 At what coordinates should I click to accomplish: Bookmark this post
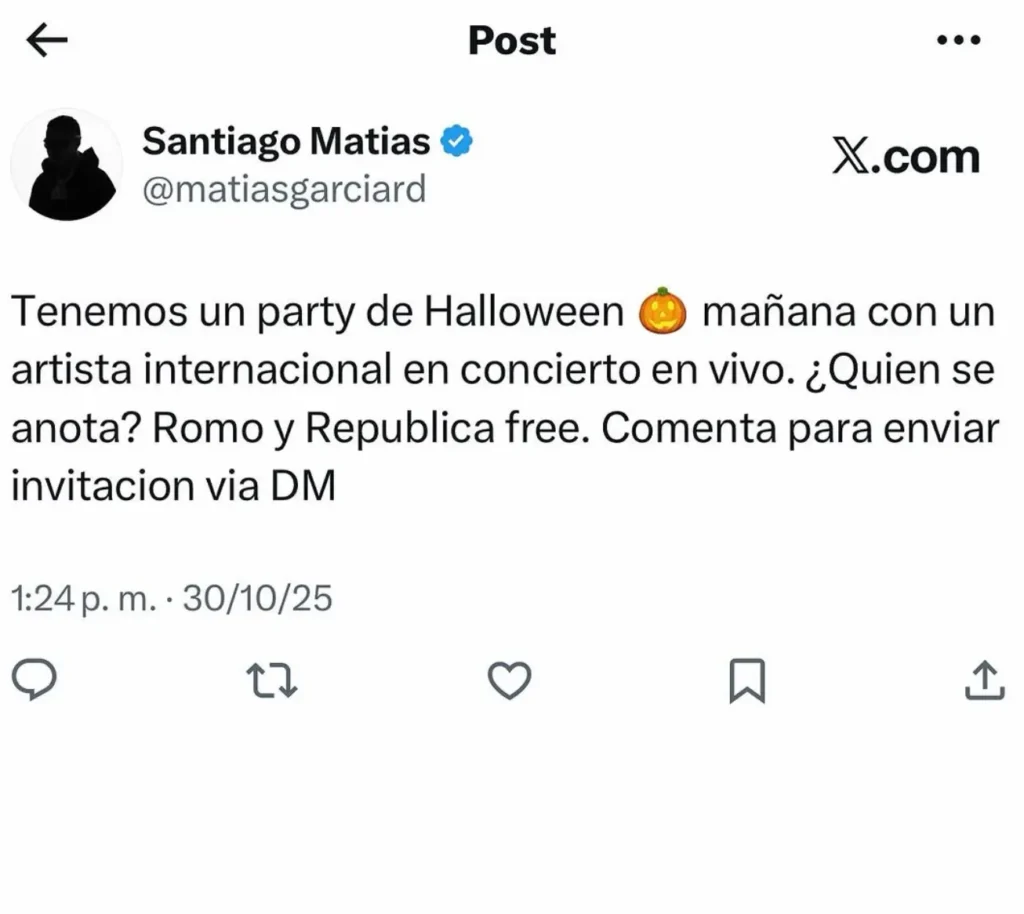click(746, 681)
